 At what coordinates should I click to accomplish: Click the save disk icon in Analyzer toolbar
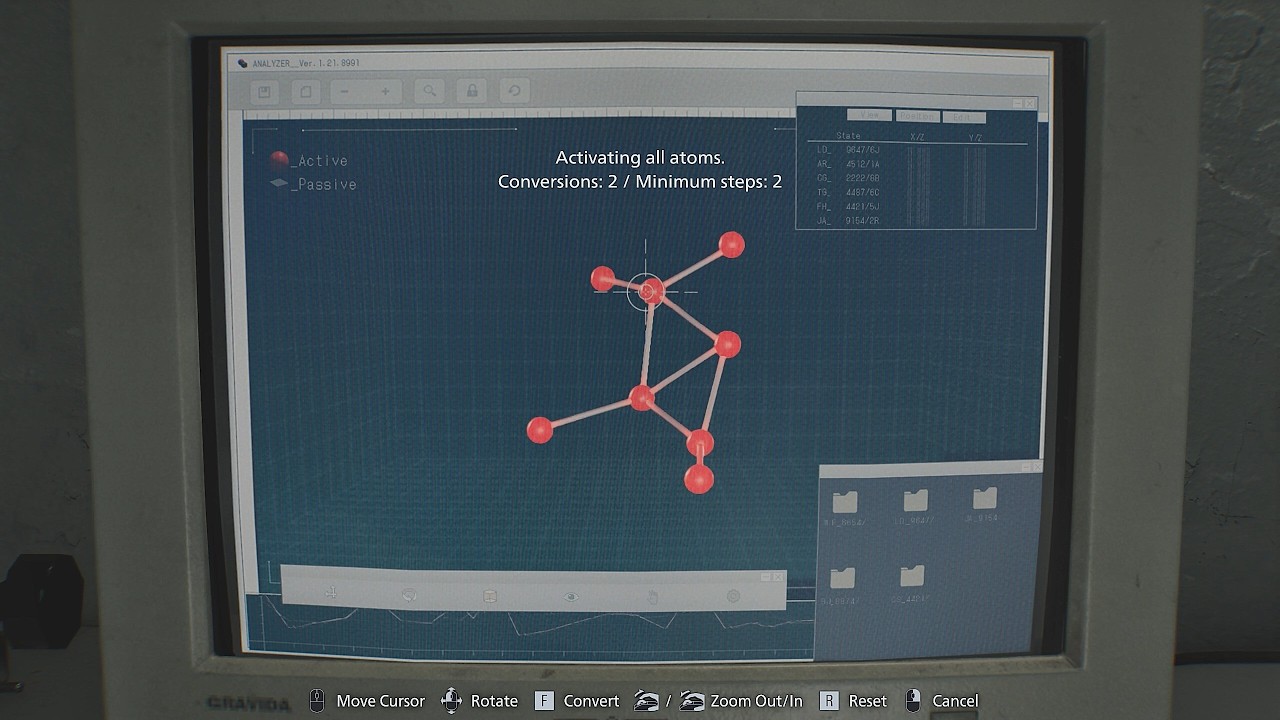[264, 92]
